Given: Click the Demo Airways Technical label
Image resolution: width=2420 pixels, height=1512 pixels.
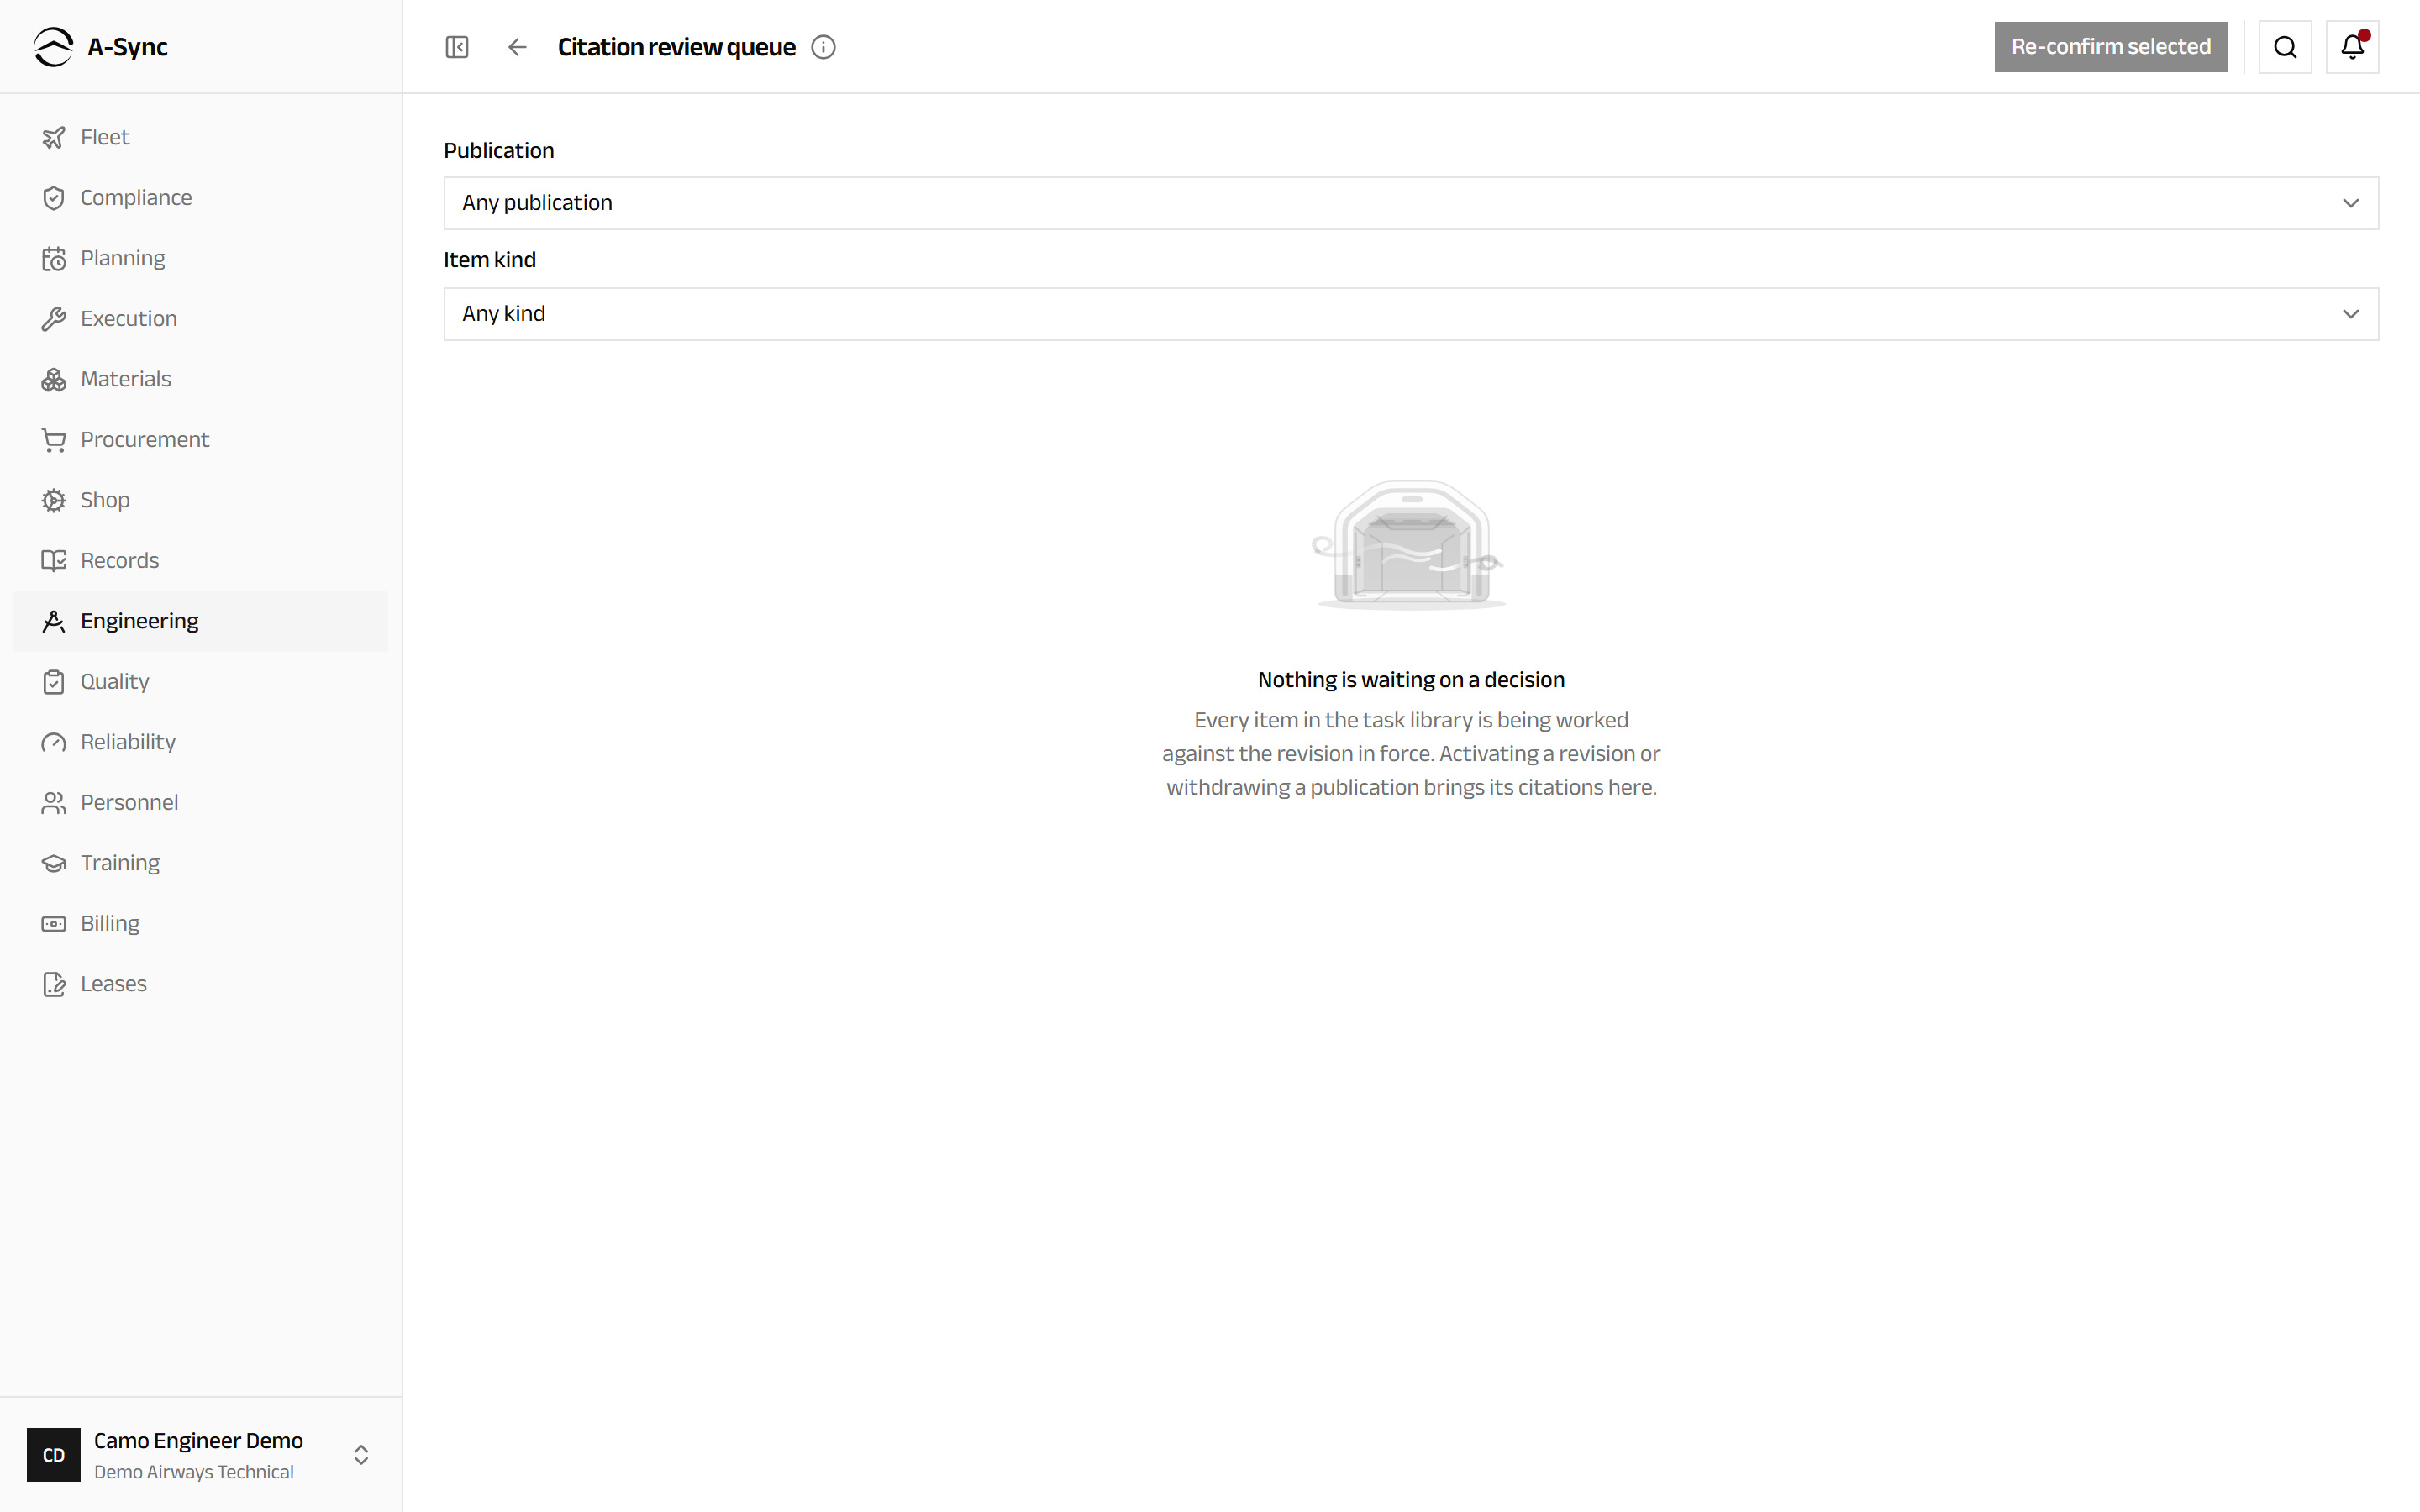Looking at the screenshot, I should [194, 1472].
